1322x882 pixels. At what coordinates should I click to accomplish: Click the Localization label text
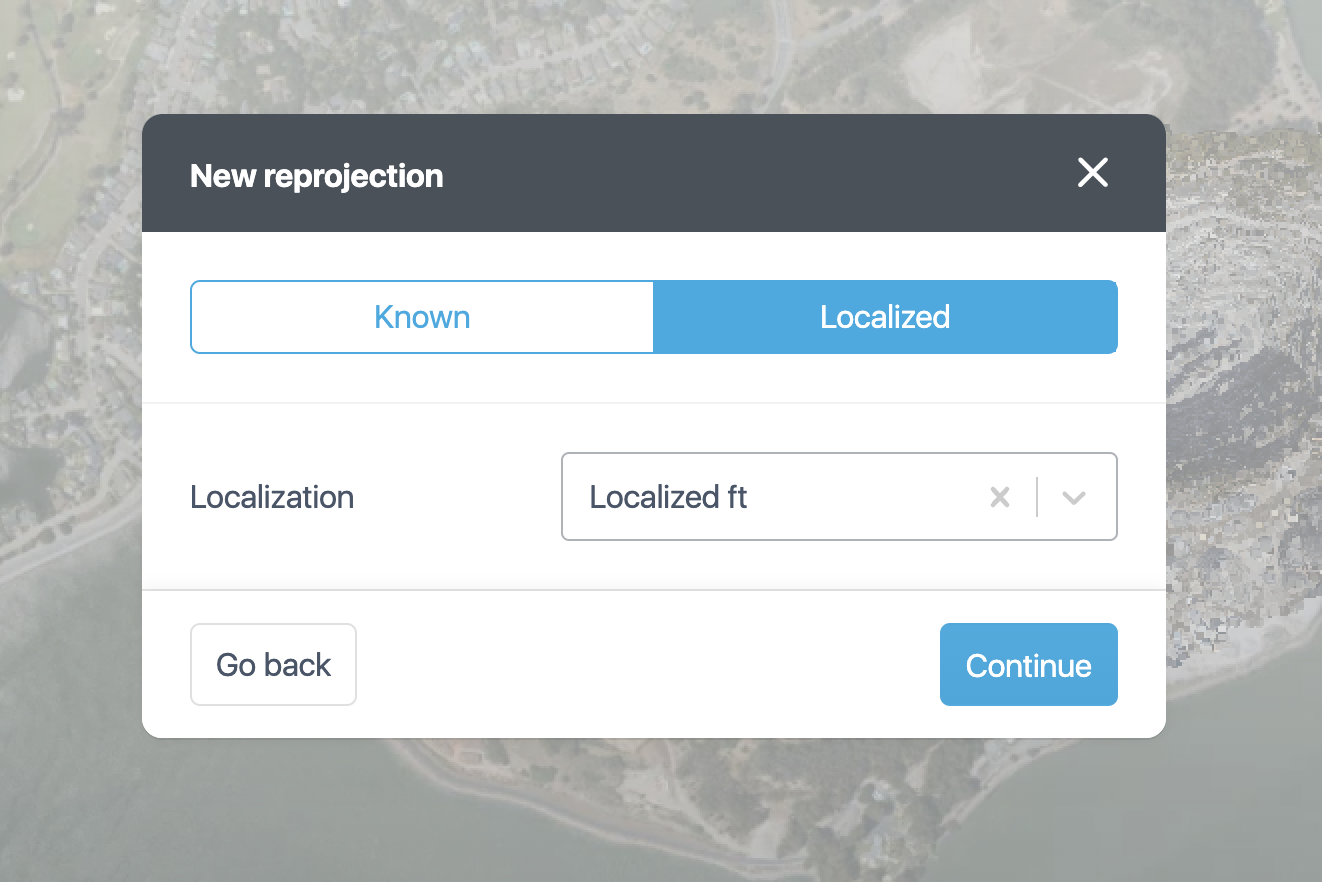272,497
